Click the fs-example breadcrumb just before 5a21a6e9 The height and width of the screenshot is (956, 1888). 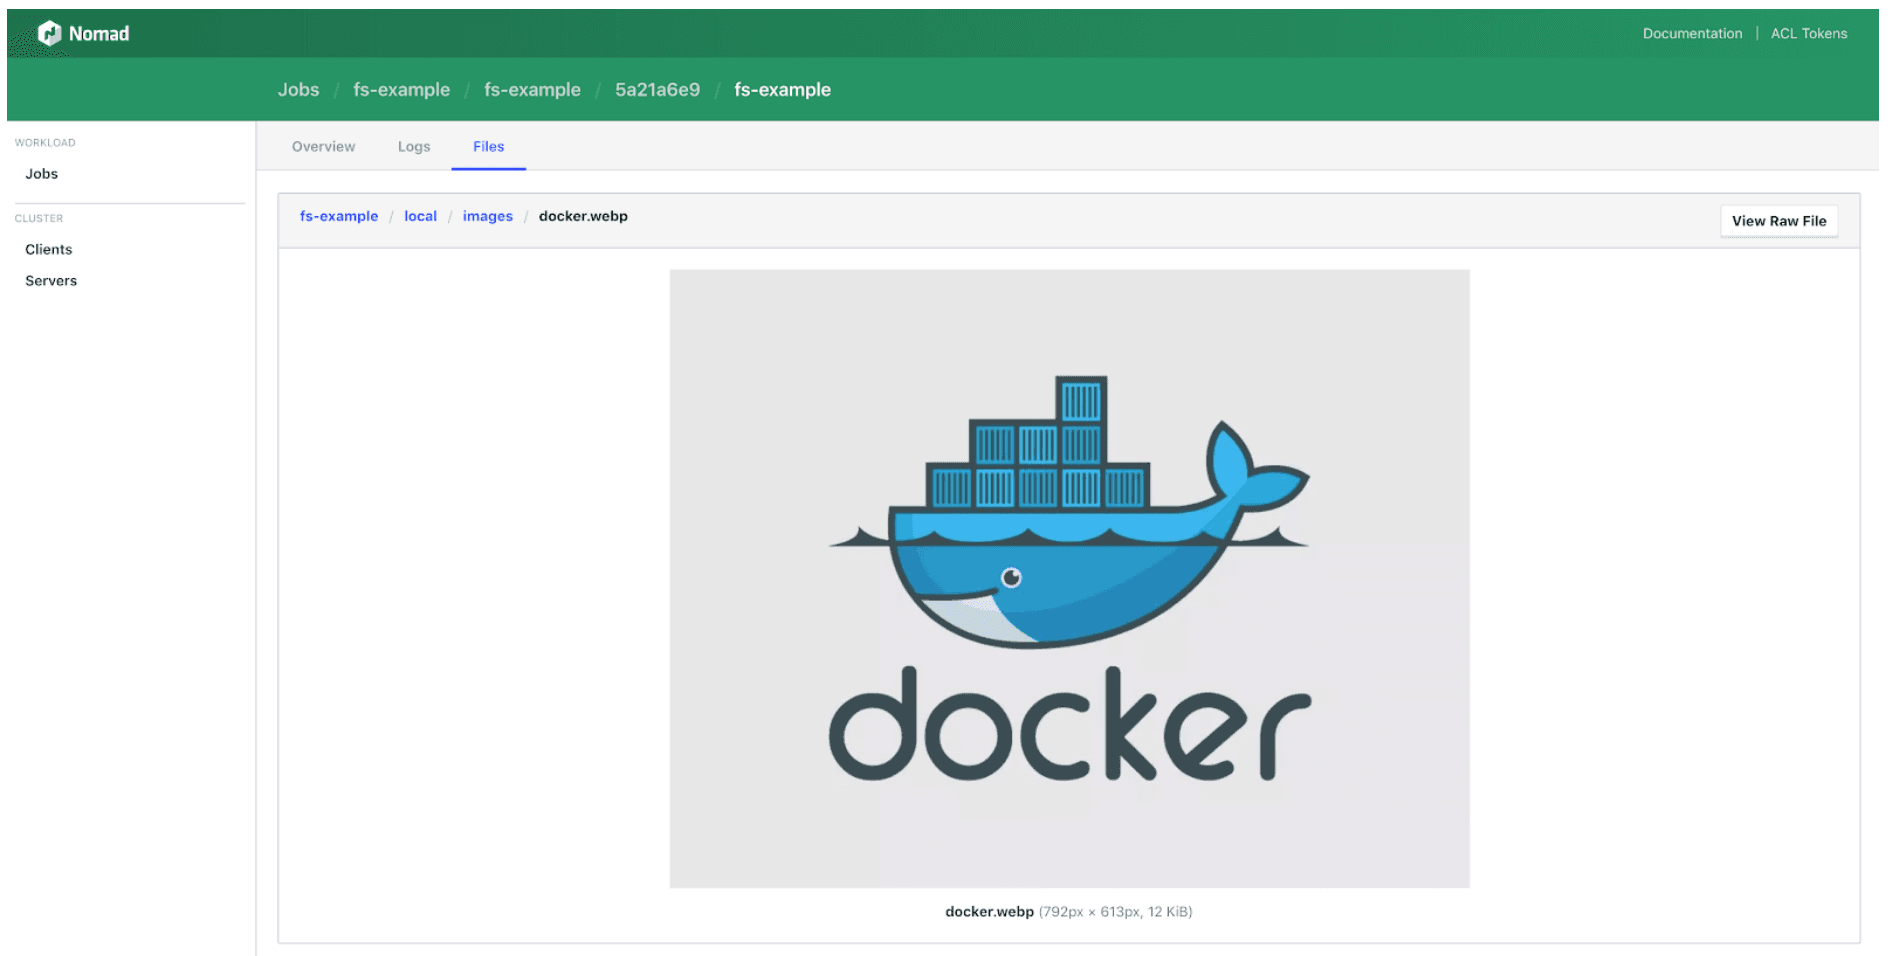532,90
